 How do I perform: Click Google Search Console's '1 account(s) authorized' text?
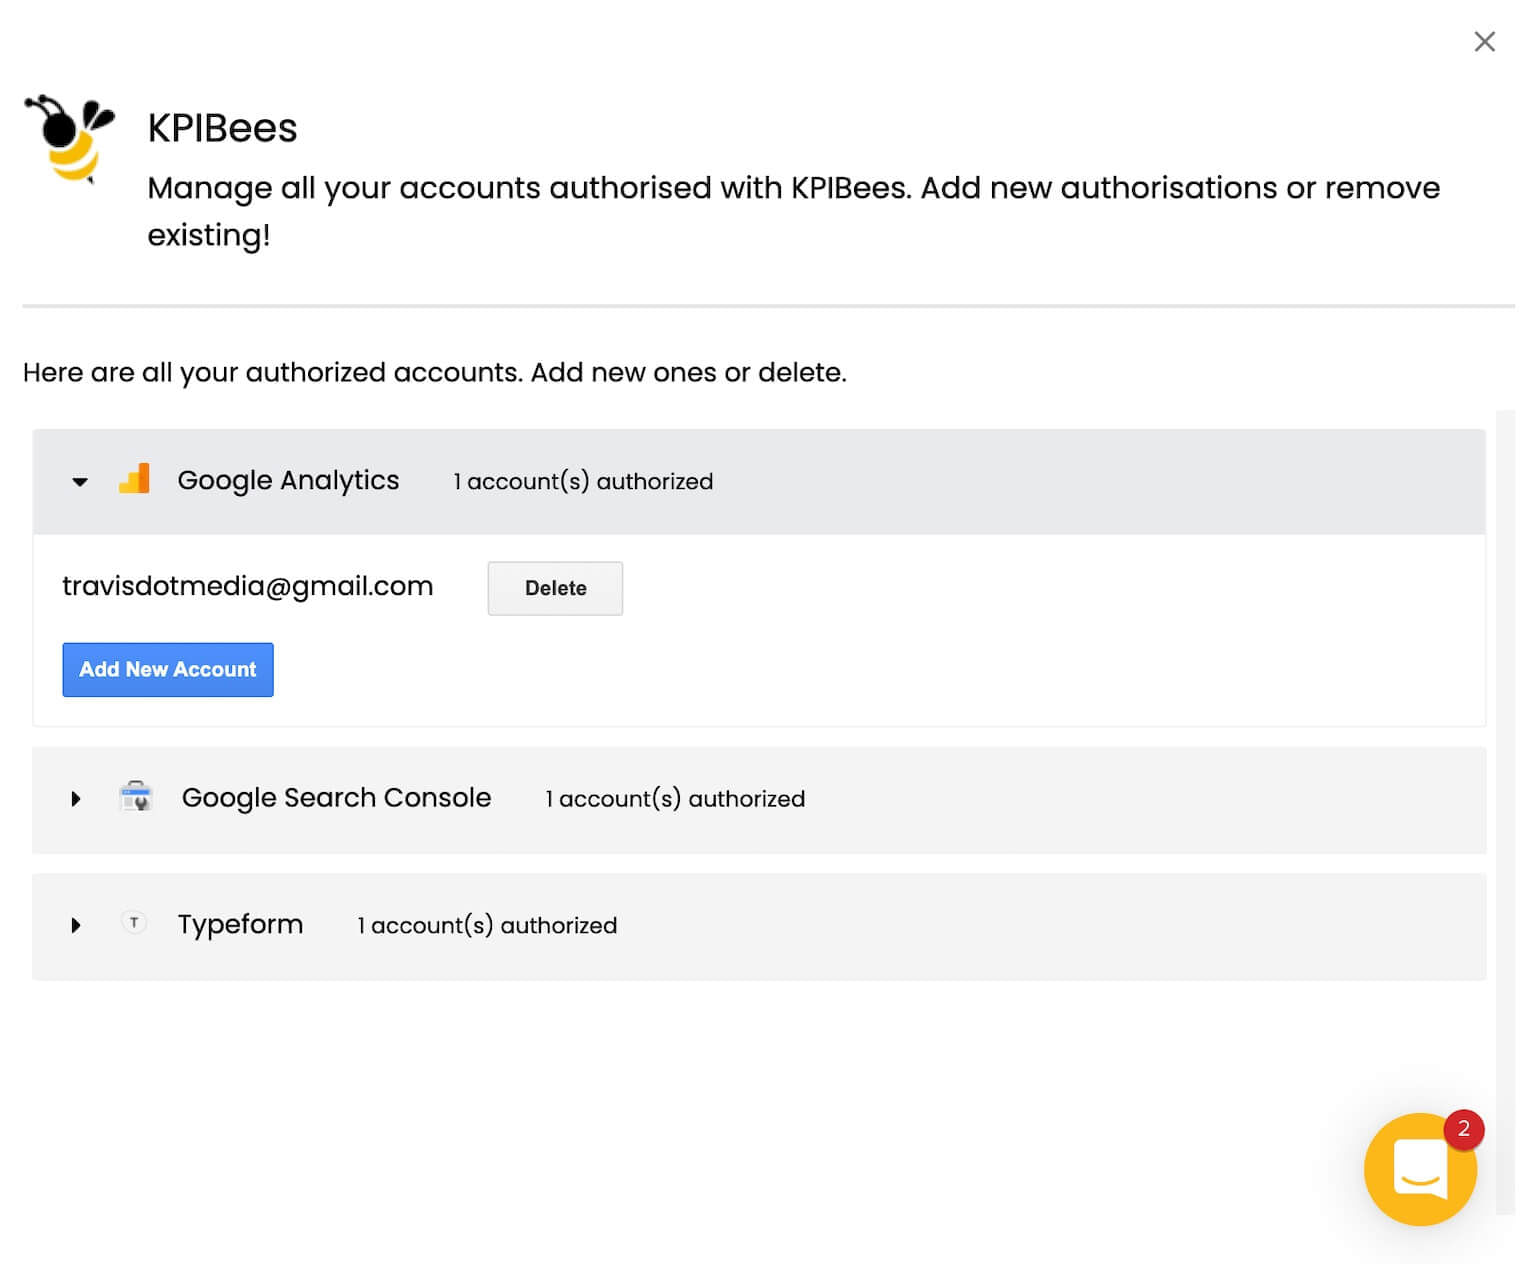coord(675,799)
